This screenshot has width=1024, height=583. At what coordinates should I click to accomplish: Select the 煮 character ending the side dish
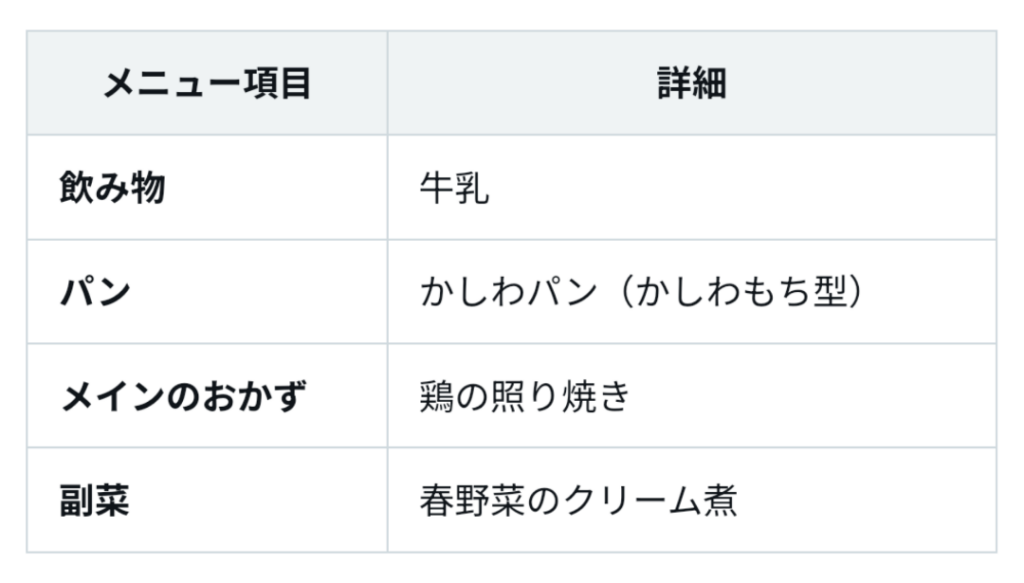point(720,500)
